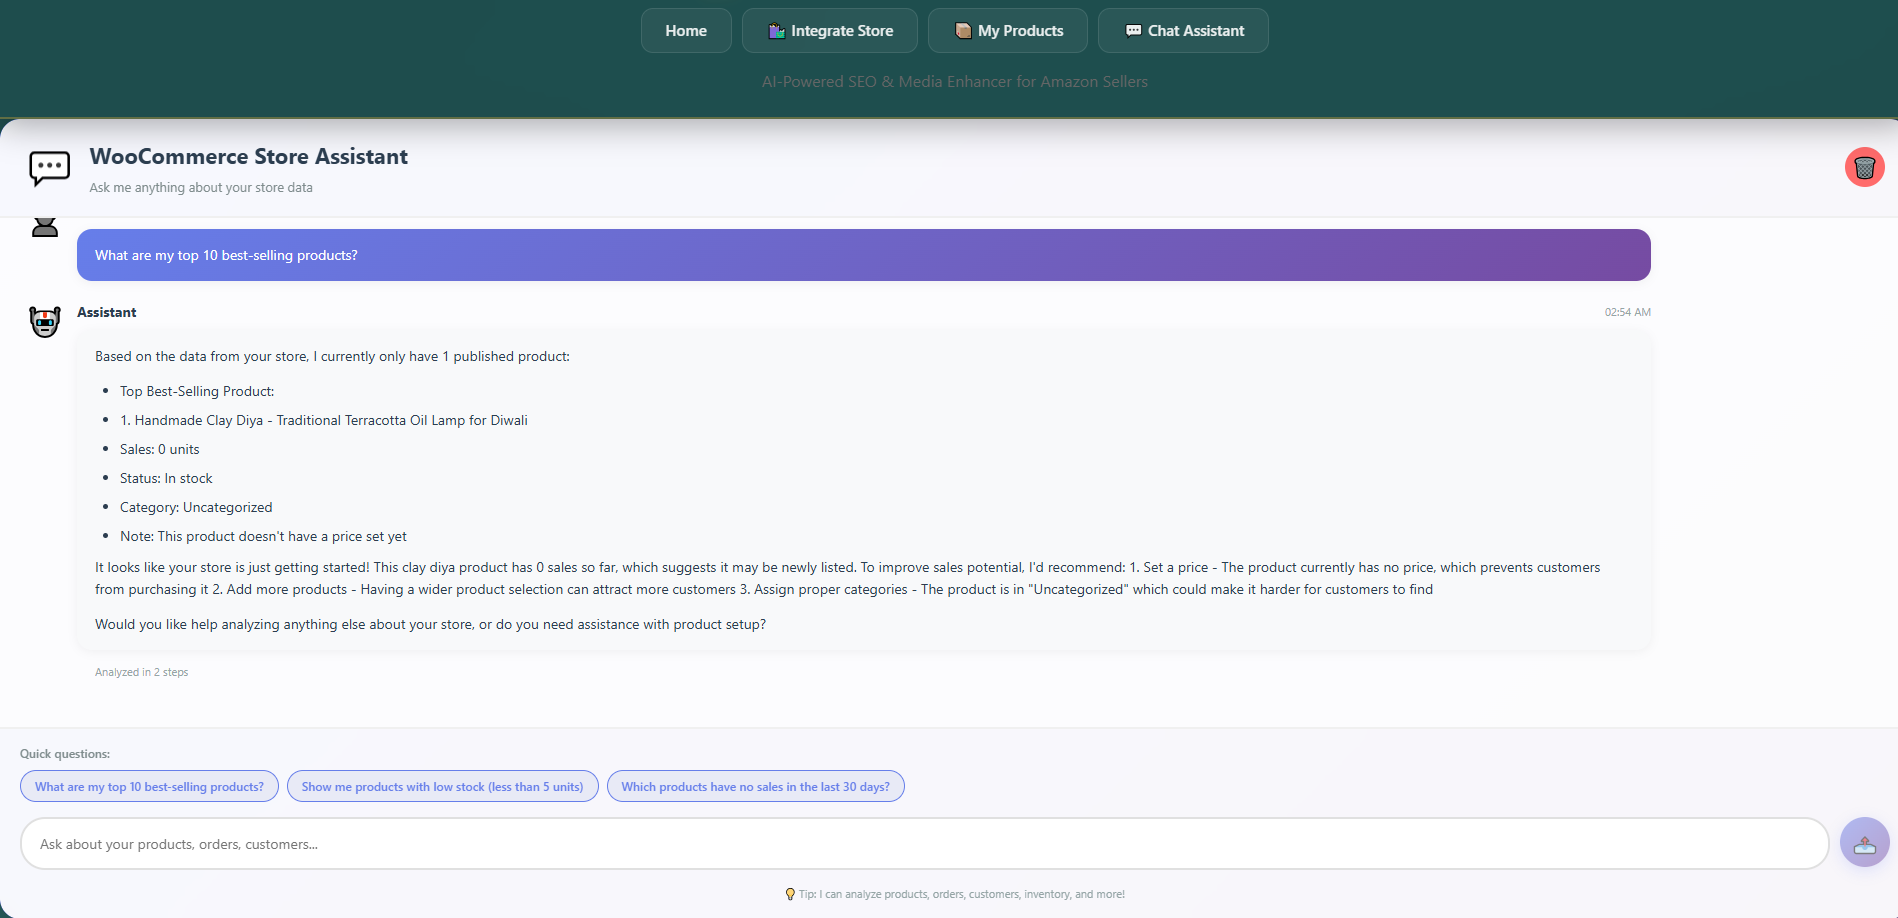Click the user message bubble about top 10 products
Image resolution: width=1898 pixels, height=918 pixels.
point(864,255)
